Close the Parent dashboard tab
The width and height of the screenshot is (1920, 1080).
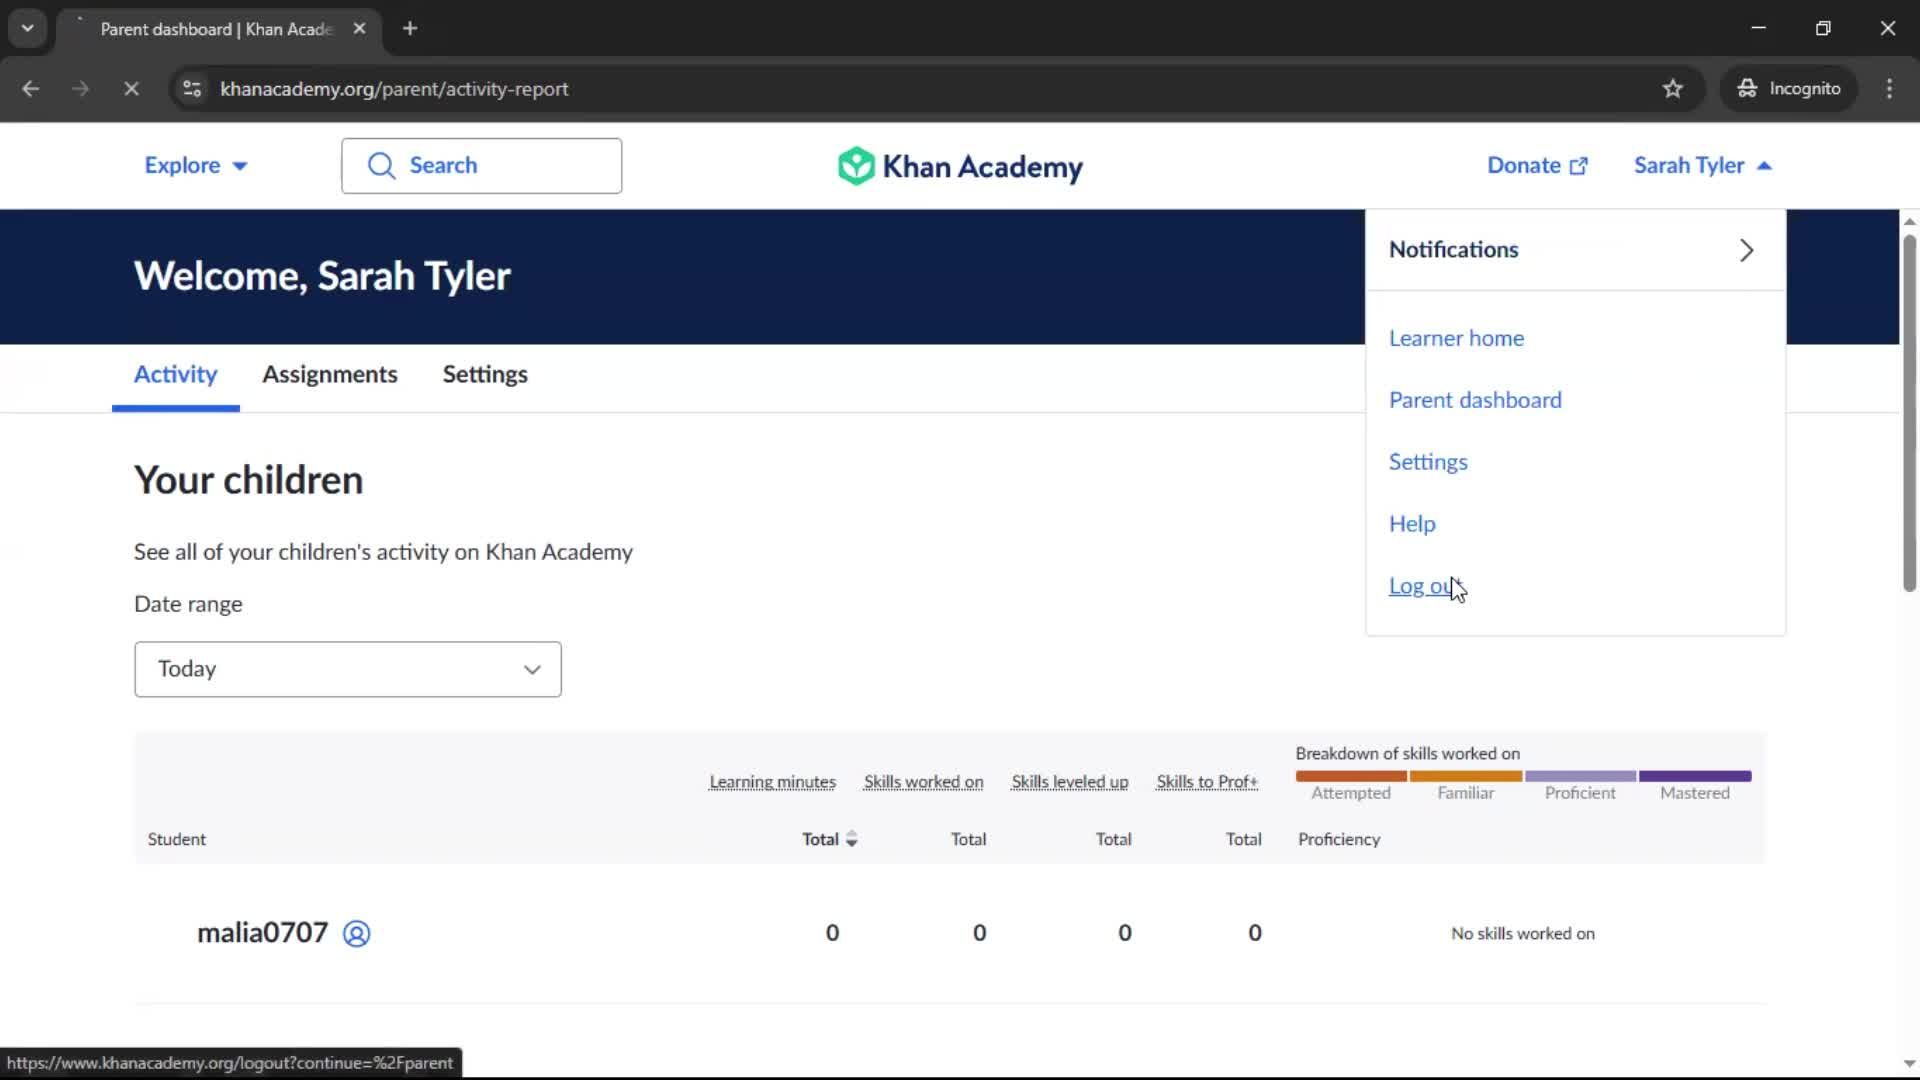click(359, 29)
